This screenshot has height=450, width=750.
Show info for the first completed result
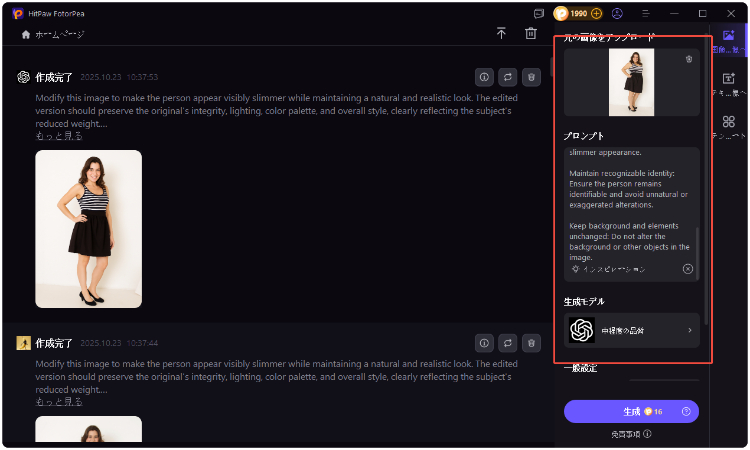[x=484, y=77]
